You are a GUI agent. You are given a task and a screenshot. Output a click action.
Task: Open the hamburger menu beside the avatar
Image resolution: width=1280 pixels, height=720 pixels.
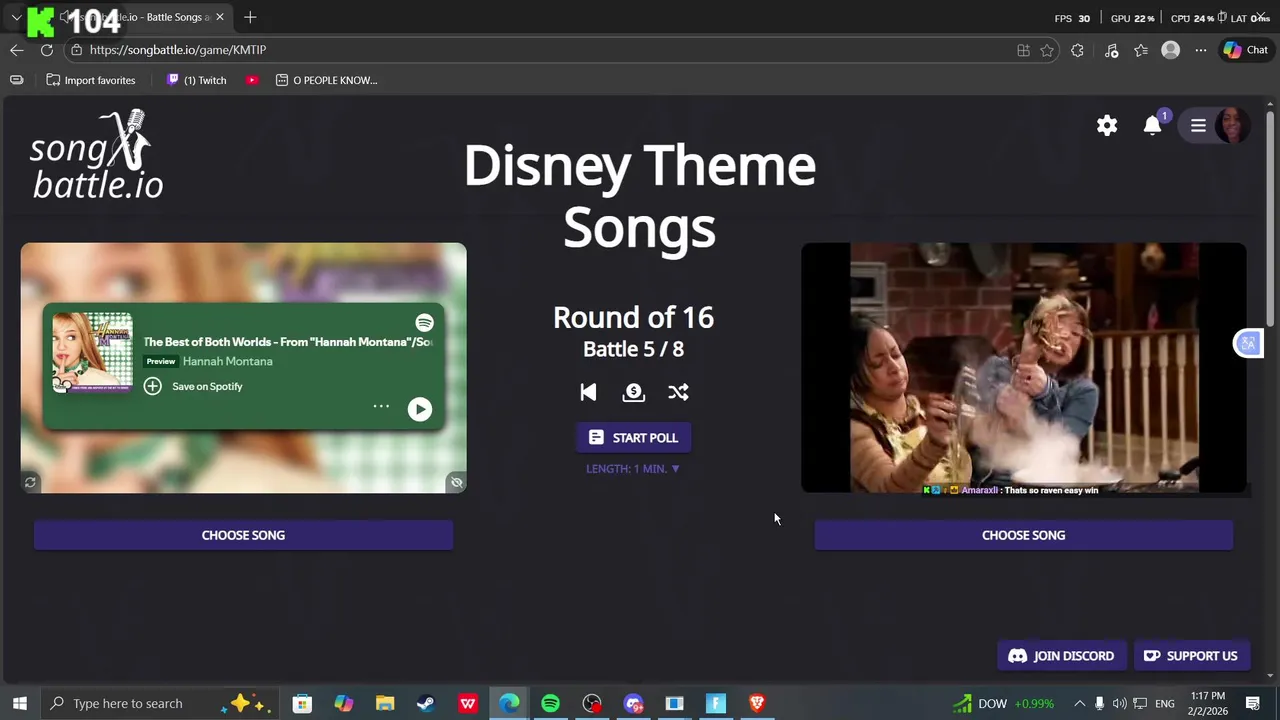[1198, 125]
